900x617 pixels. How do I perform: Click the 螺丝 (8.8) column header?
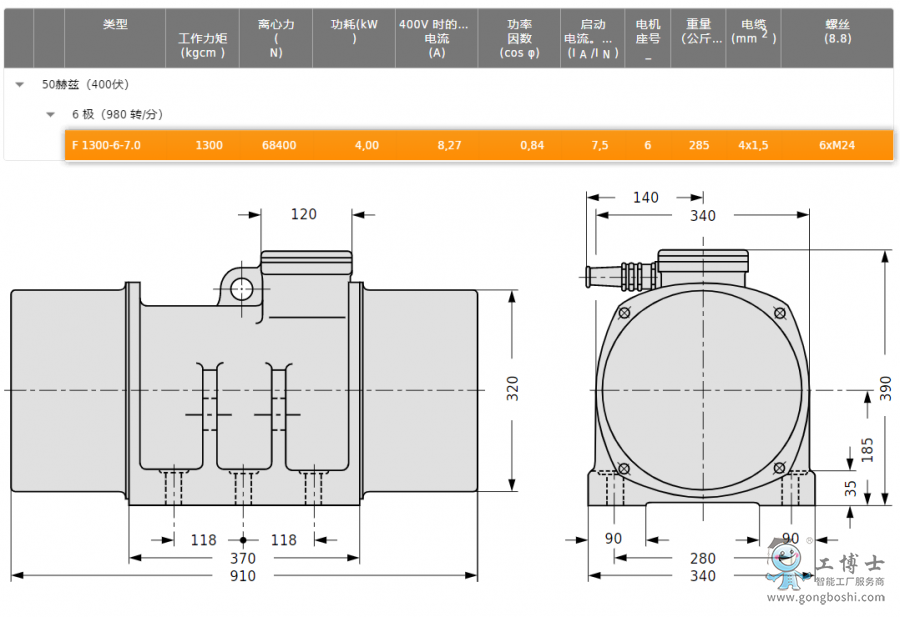click(837, 31)
